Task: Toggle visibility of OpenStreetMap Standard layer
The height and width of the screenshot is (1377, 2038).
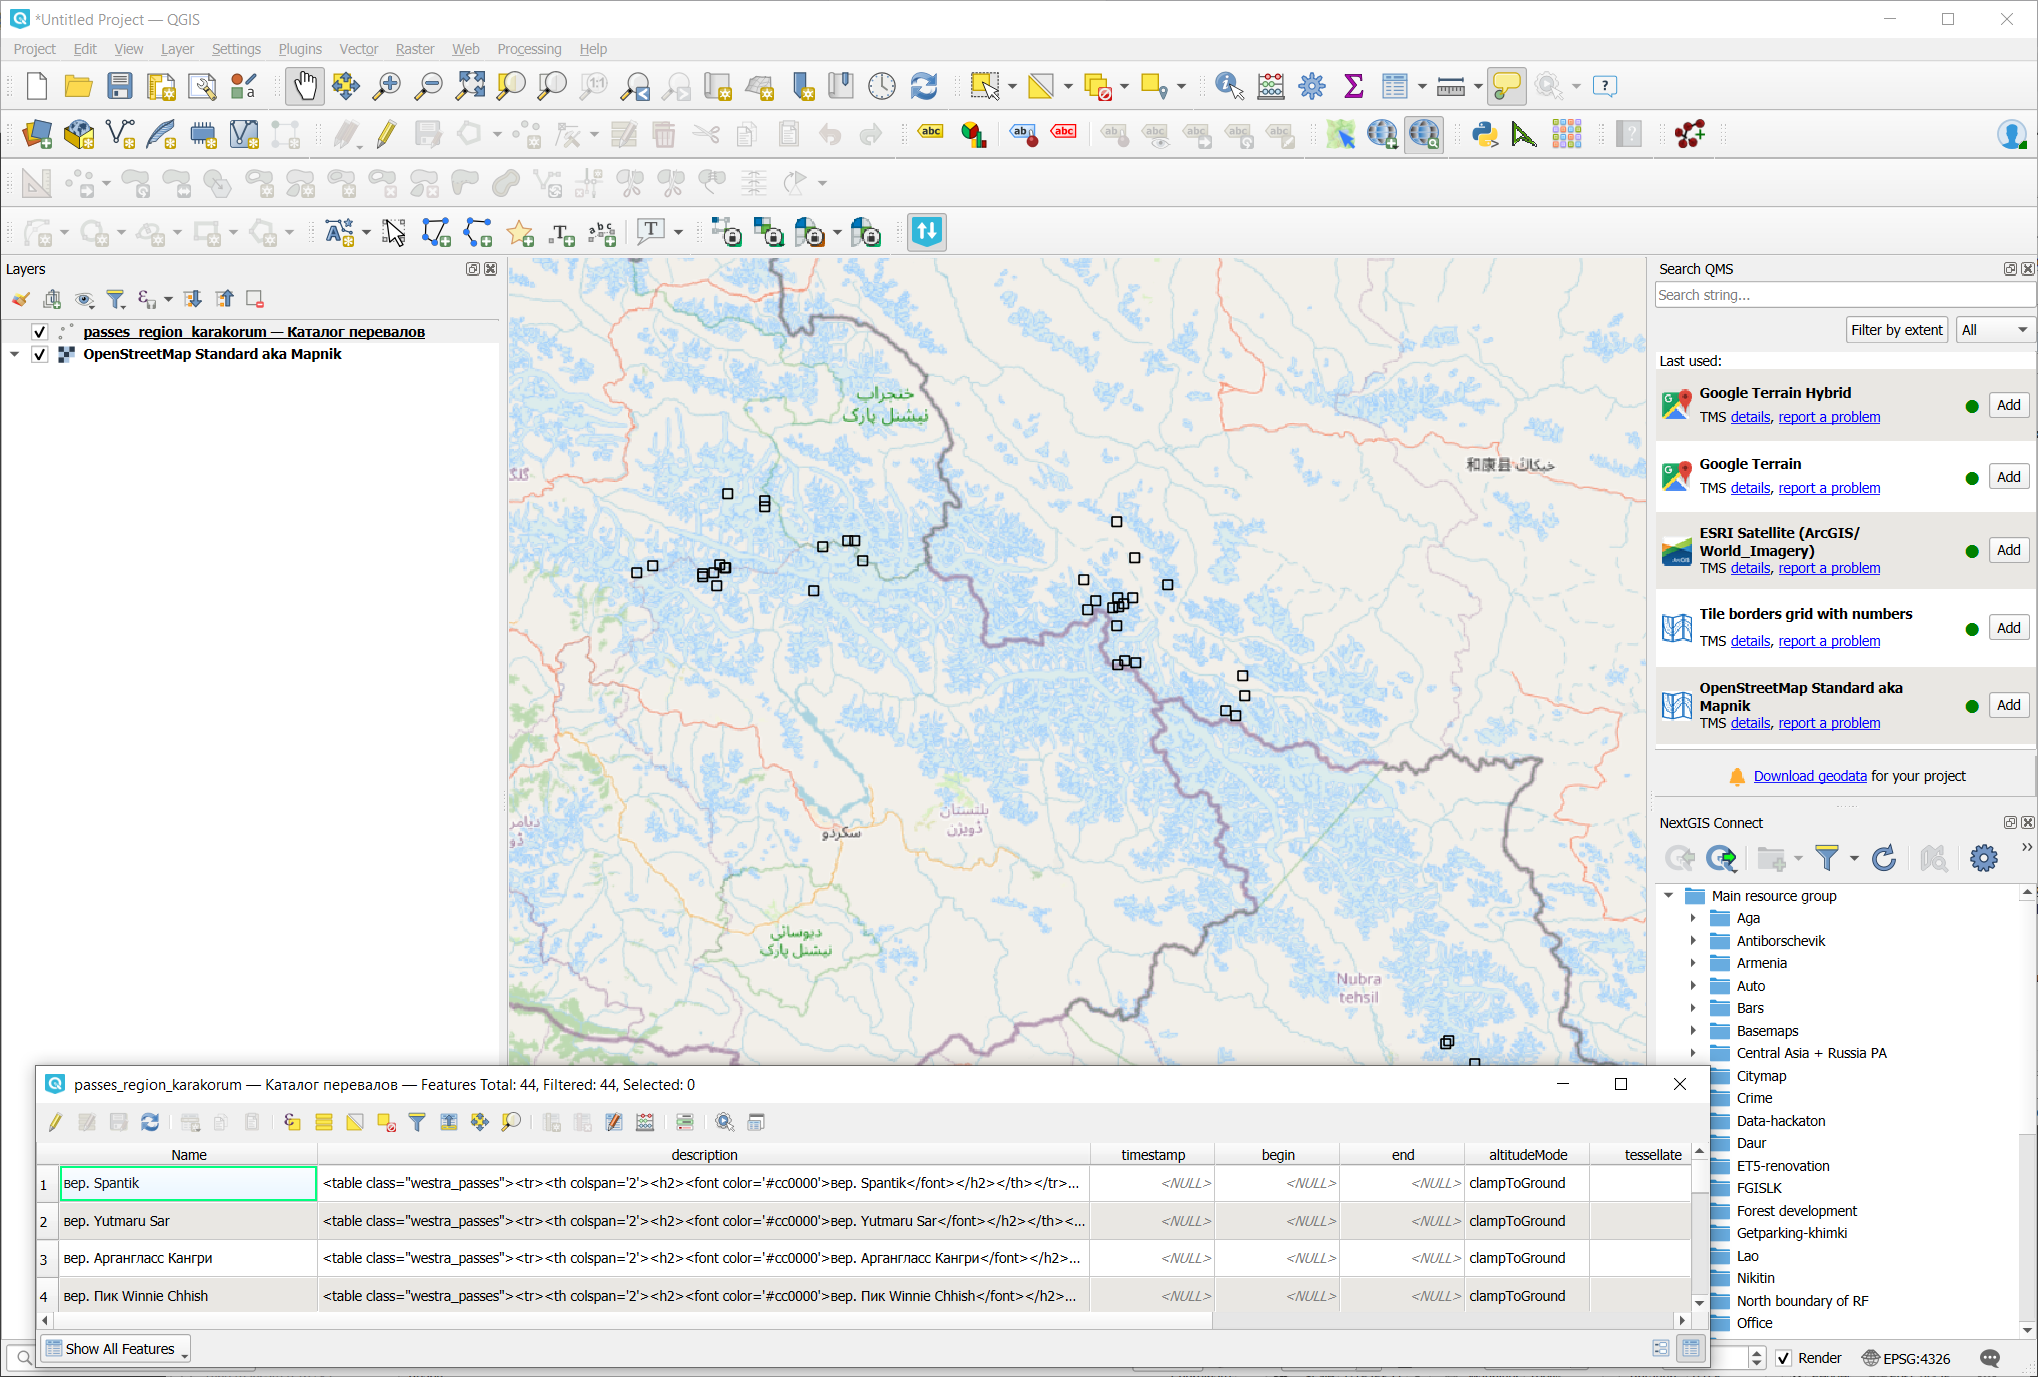Action: (x=40, y=354)
